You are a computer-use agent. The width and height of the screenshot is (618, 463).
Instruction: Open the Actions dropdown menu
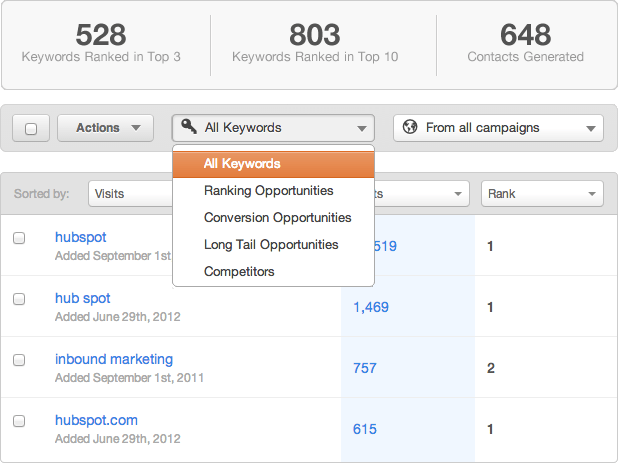coord(105,128)
